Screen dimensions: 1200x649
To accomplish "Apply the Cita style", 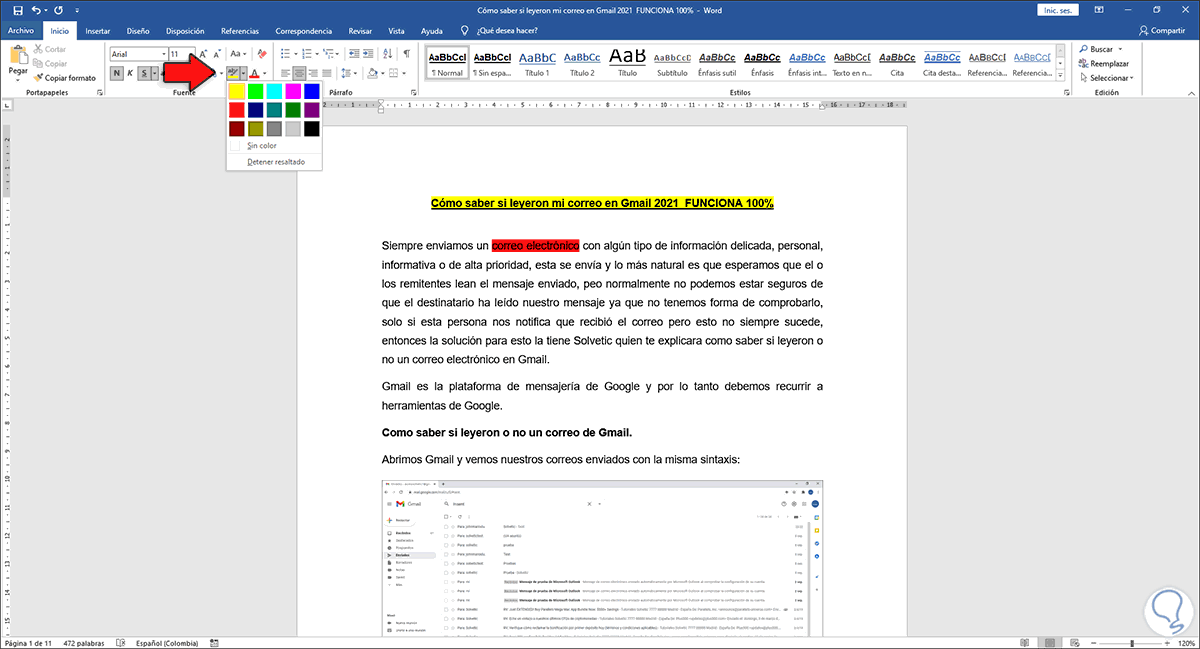I will (x=897, y=64).
